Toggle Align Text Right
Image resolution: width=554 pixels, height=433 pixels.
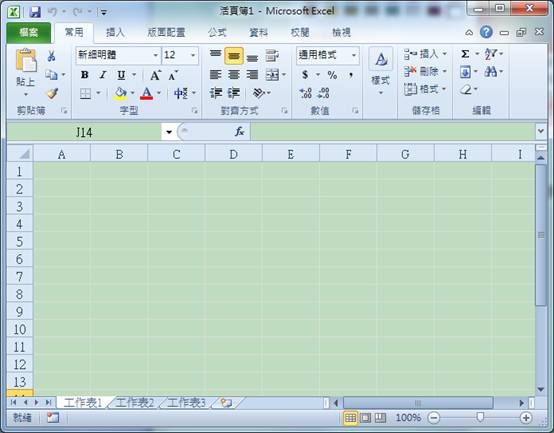pyautogui.click(x=252, y=75)
